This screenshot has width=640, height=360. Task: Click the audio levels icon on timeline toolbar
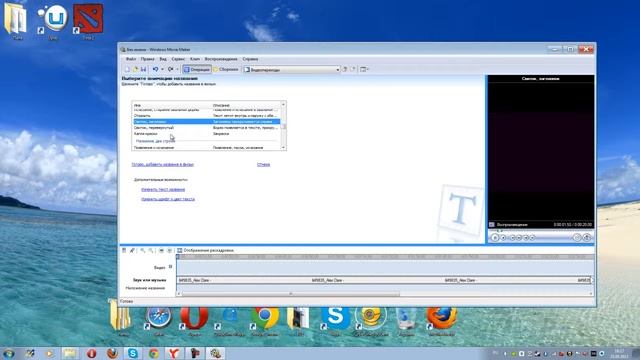124,250
